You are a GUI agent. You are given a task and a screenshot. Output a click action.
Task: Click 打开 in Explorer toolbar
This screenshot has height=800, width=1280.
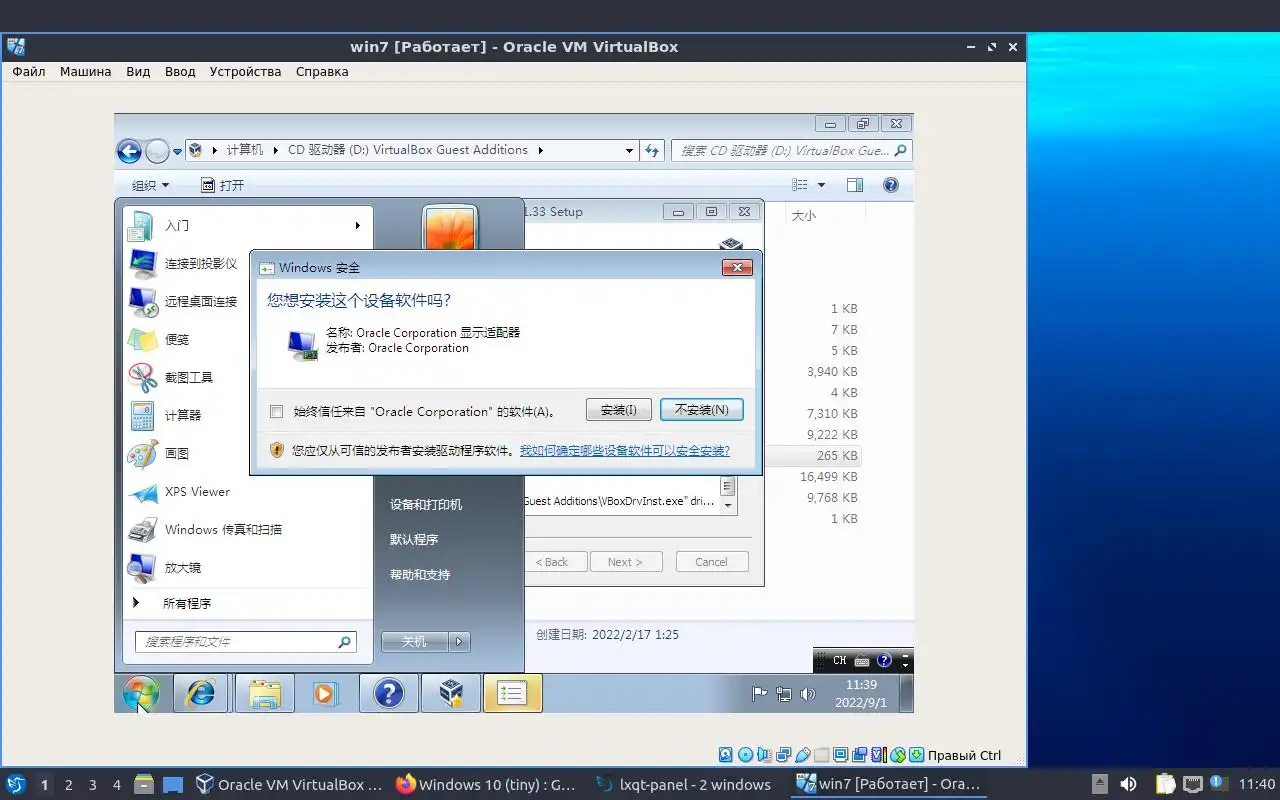pos(222,185)
